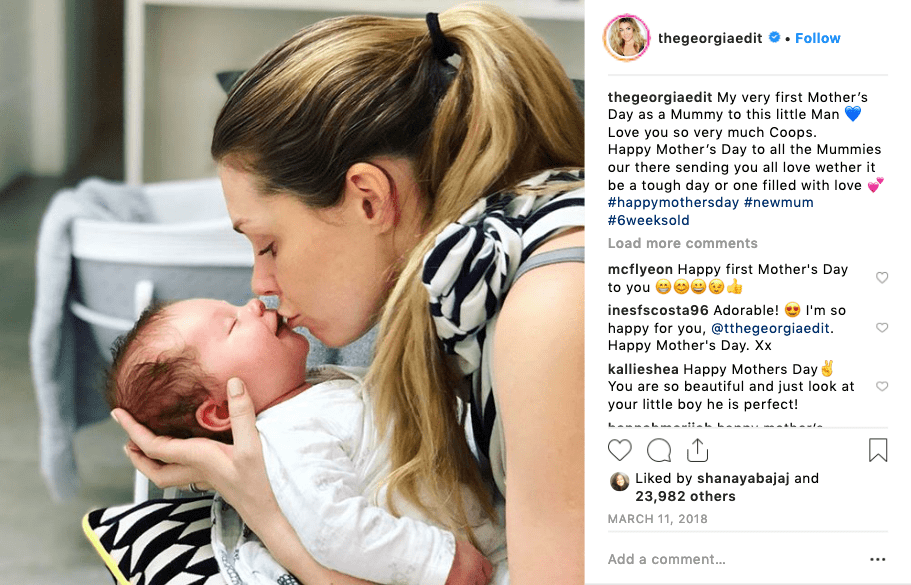The image size is (911, 585).
Task: Like inesfscosta96's comment
Action: pyautogui.click(x=882, y=328)
